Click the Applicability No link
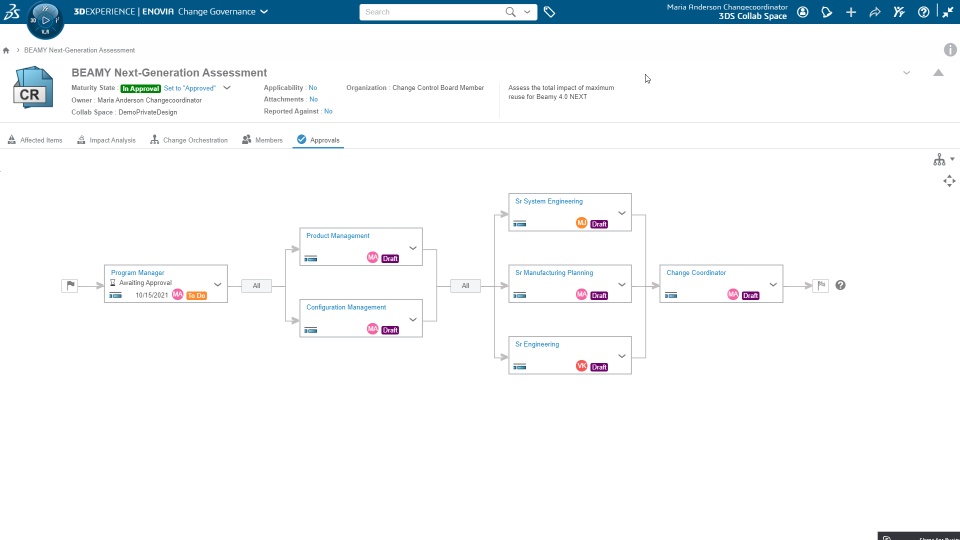This screenshot has width=960, height=540. 313,88
